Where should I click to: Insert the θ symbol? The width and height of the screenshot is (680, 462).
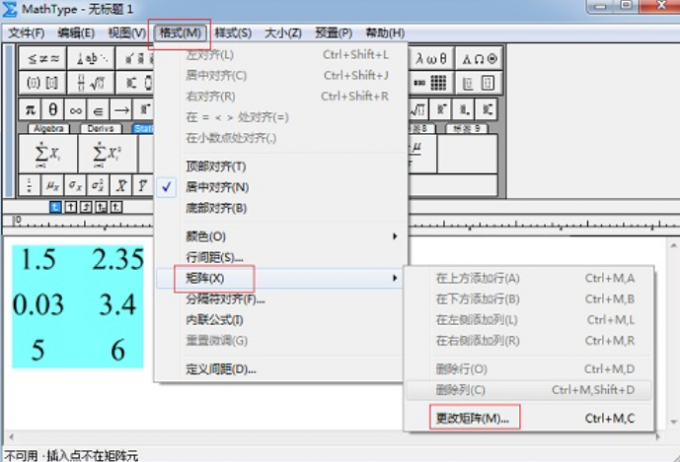click(52, 110)
